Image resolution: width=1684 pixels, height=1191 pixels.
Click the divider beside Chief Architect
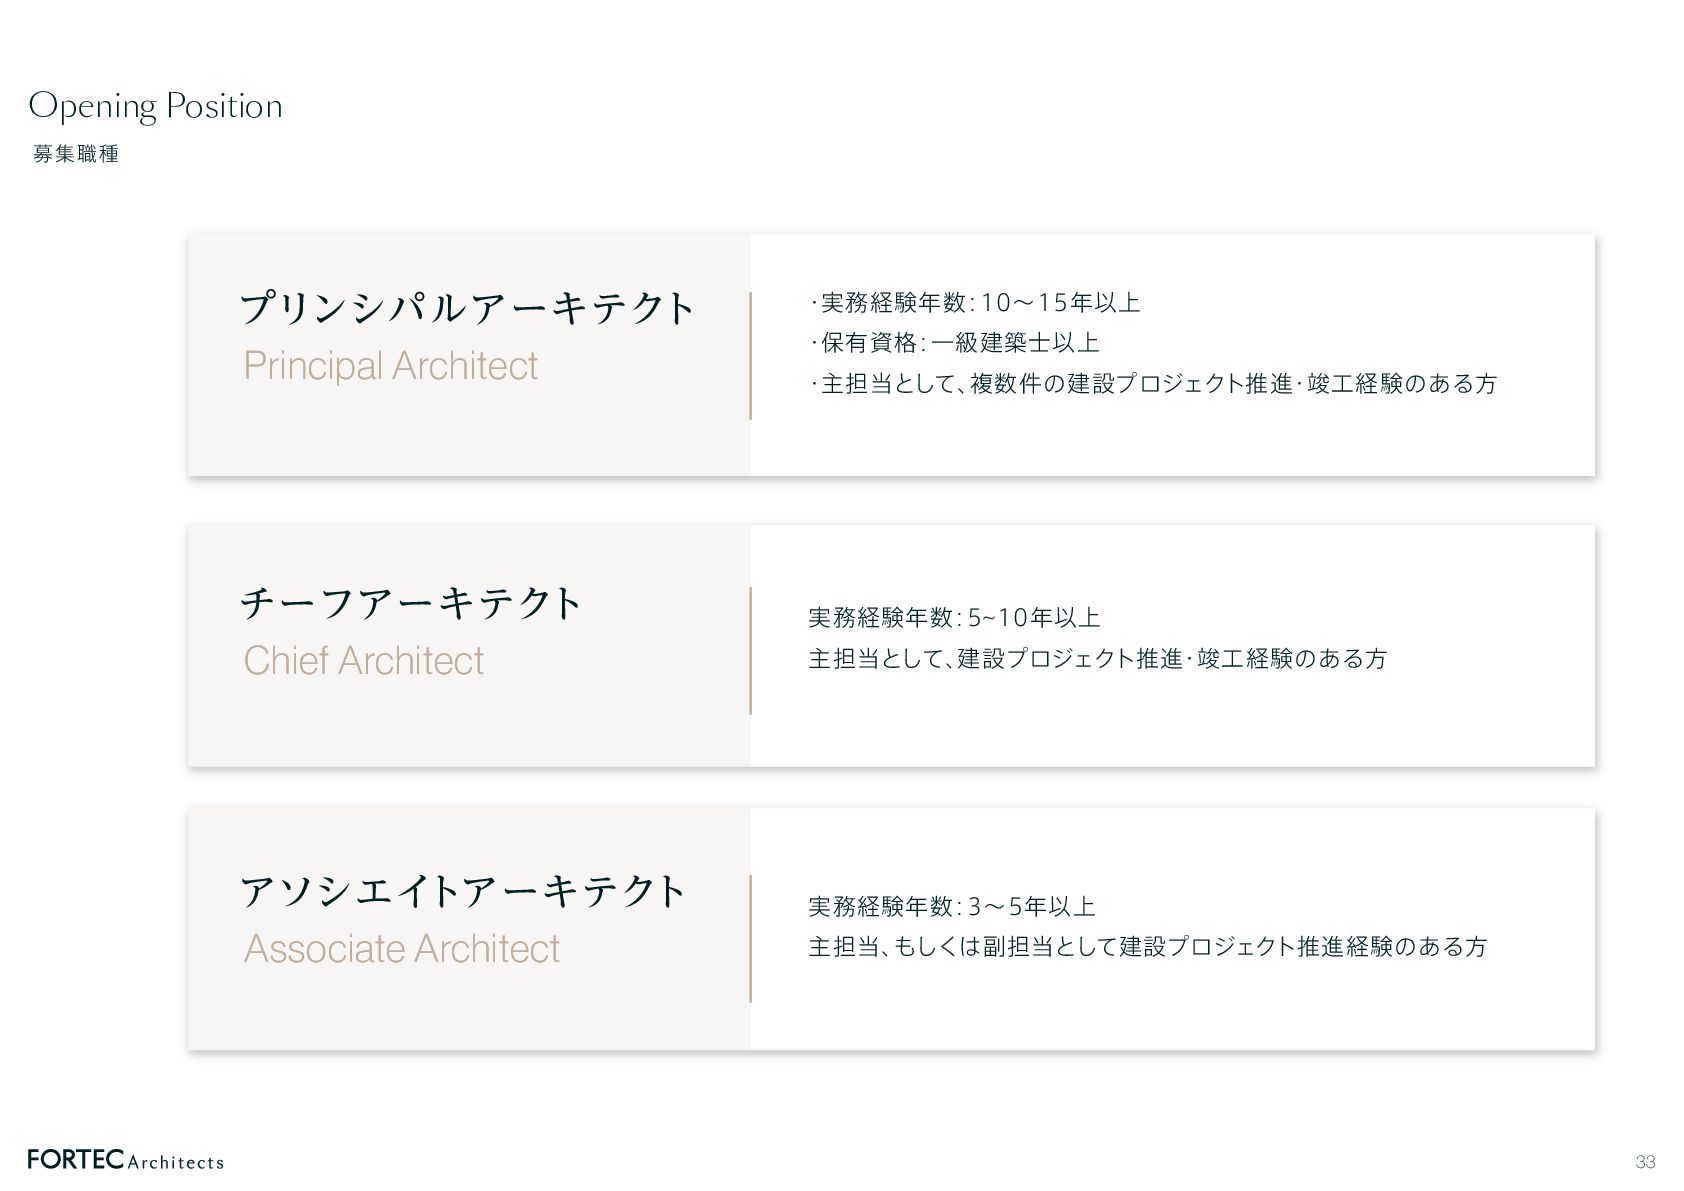tap(750, 651)
